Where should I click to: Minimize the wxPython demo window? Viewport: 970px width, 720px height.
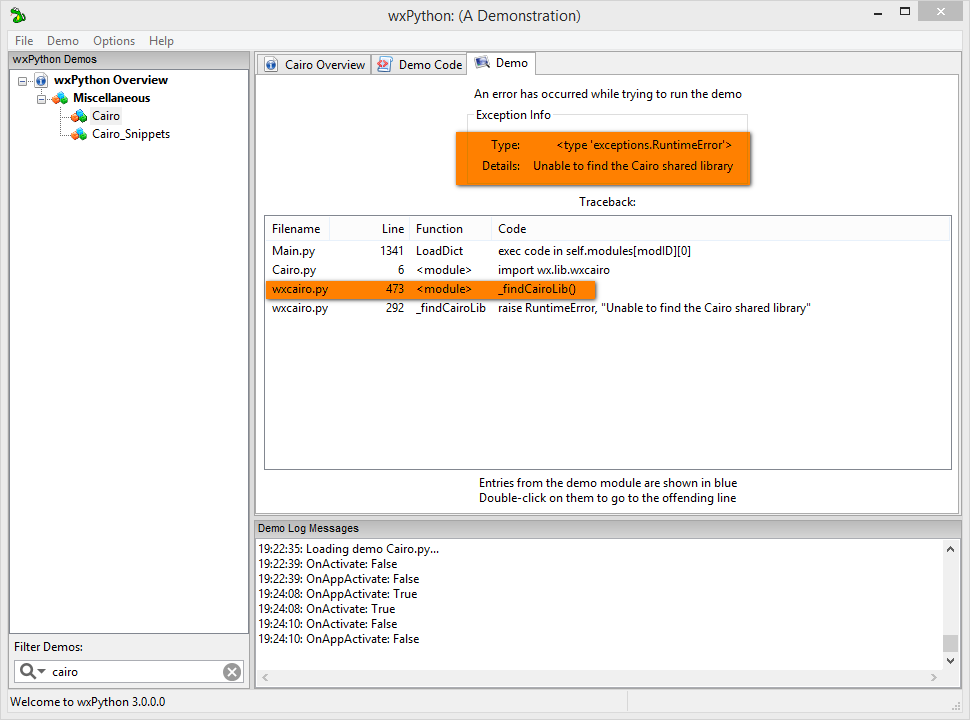(x=878, y=12)
